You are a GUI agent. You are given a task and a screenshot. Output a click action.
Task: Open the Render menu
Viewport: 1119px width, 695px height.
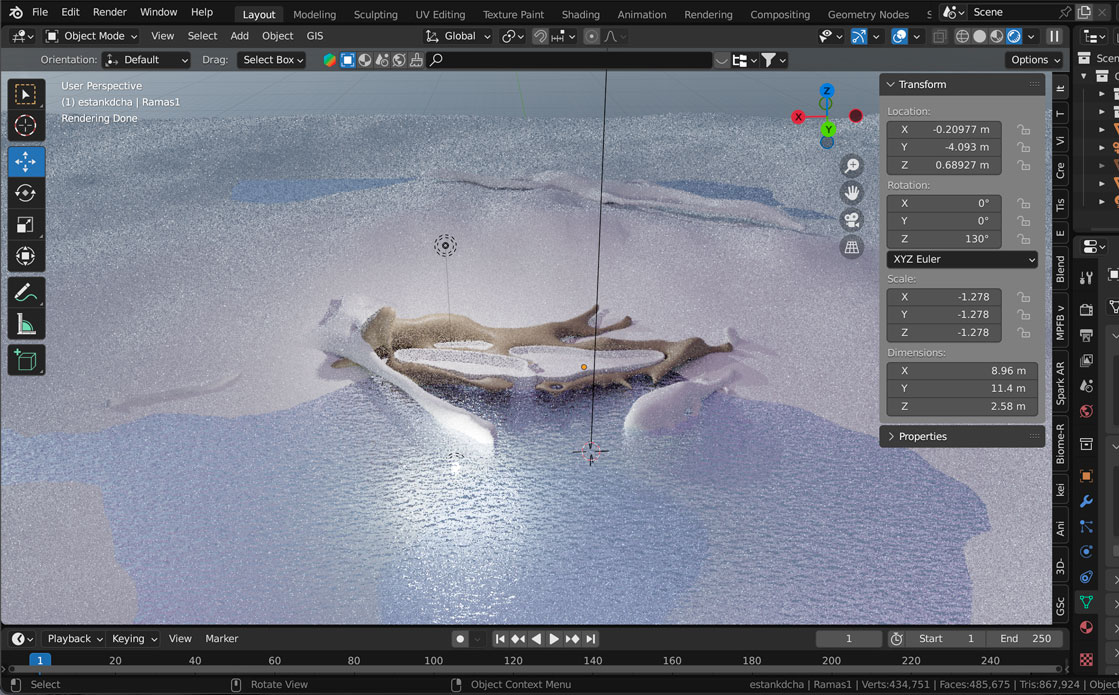tap(109, 12)
